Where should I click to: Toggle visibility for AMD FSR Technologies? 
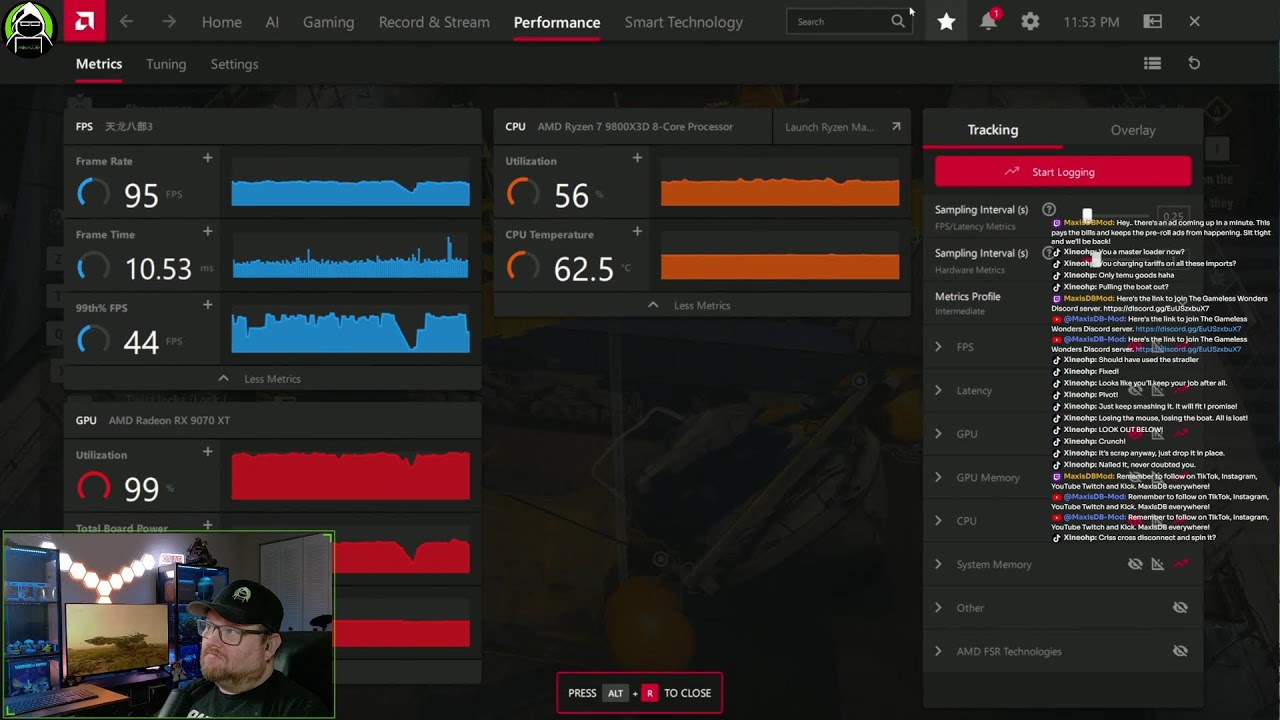[x=1180, y=651]
